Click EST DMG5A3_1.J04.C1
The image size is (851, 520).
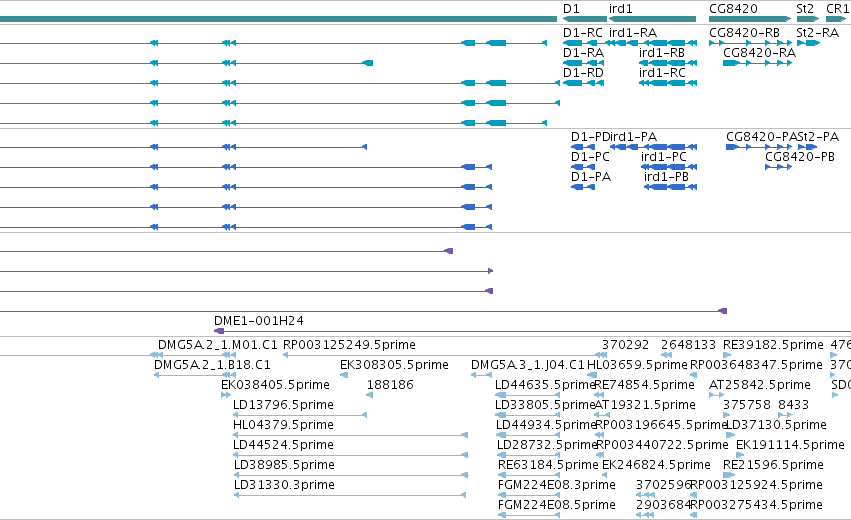point(528,365)
